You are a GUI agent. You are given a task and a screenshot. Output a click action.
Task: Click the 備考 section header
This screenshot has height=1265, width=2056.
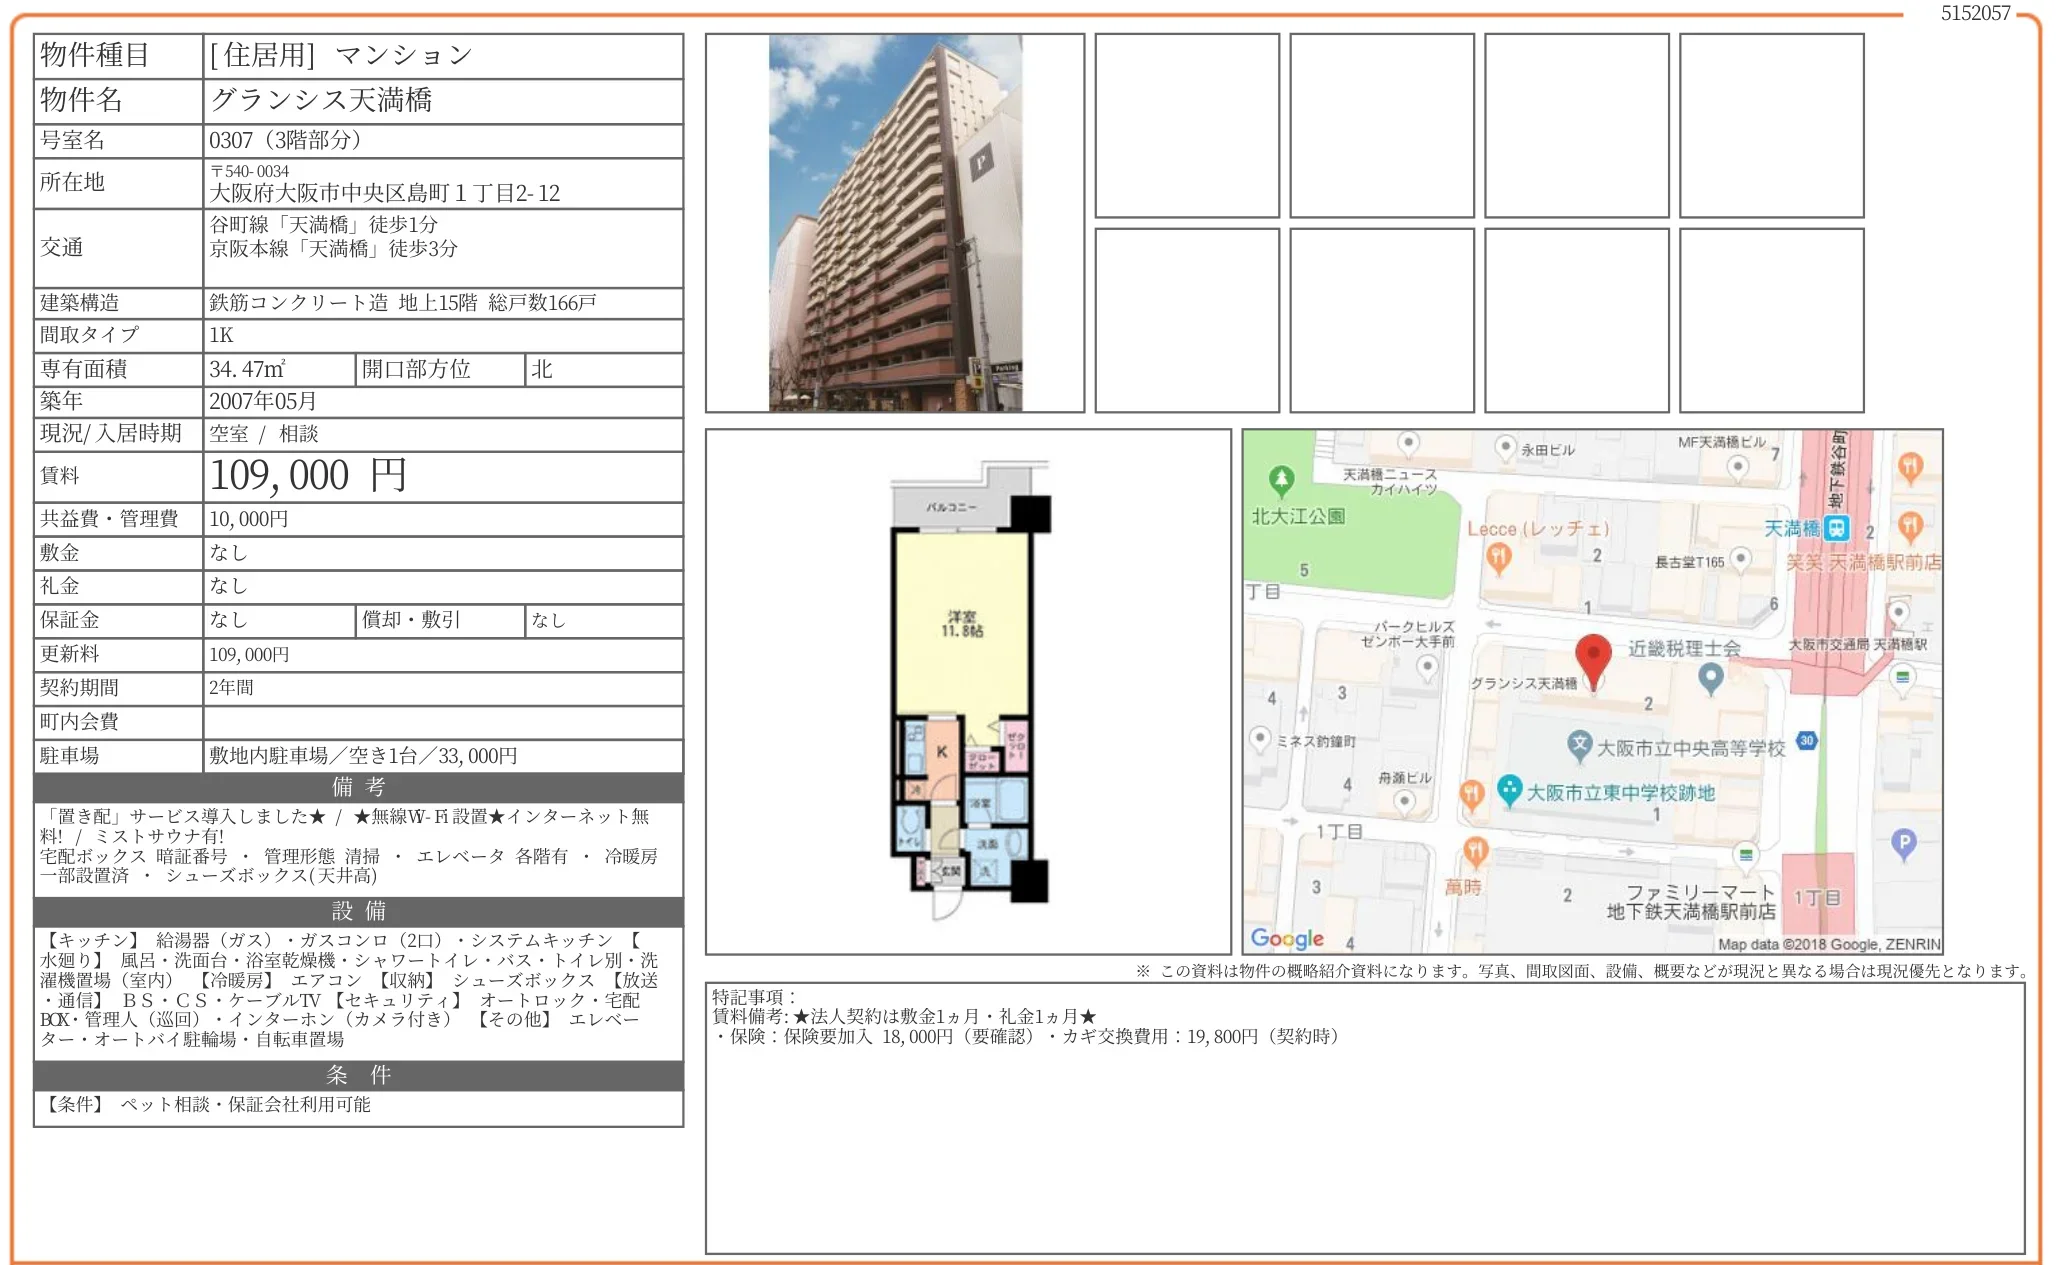click(x=358, y=787)
